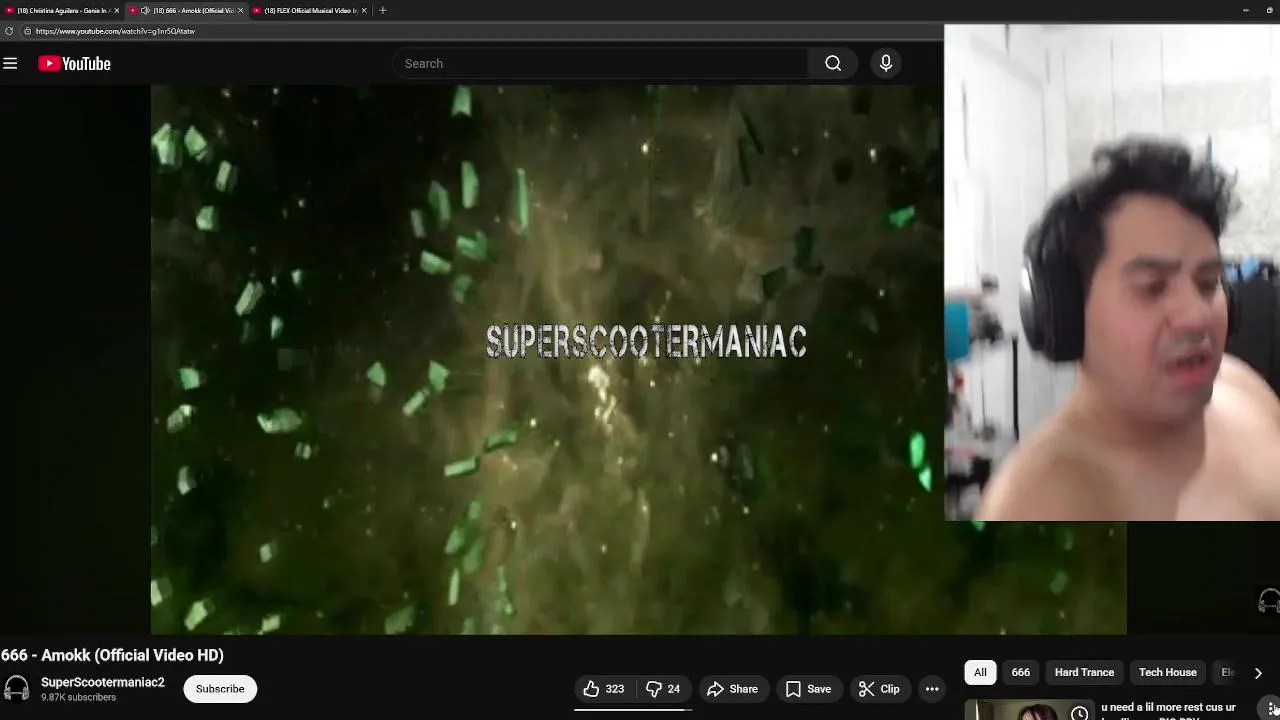The width and height of the screenshot is (1280, 720).
Task: Open the YouTube hamburger guide menu
Action: coord(10,63)
